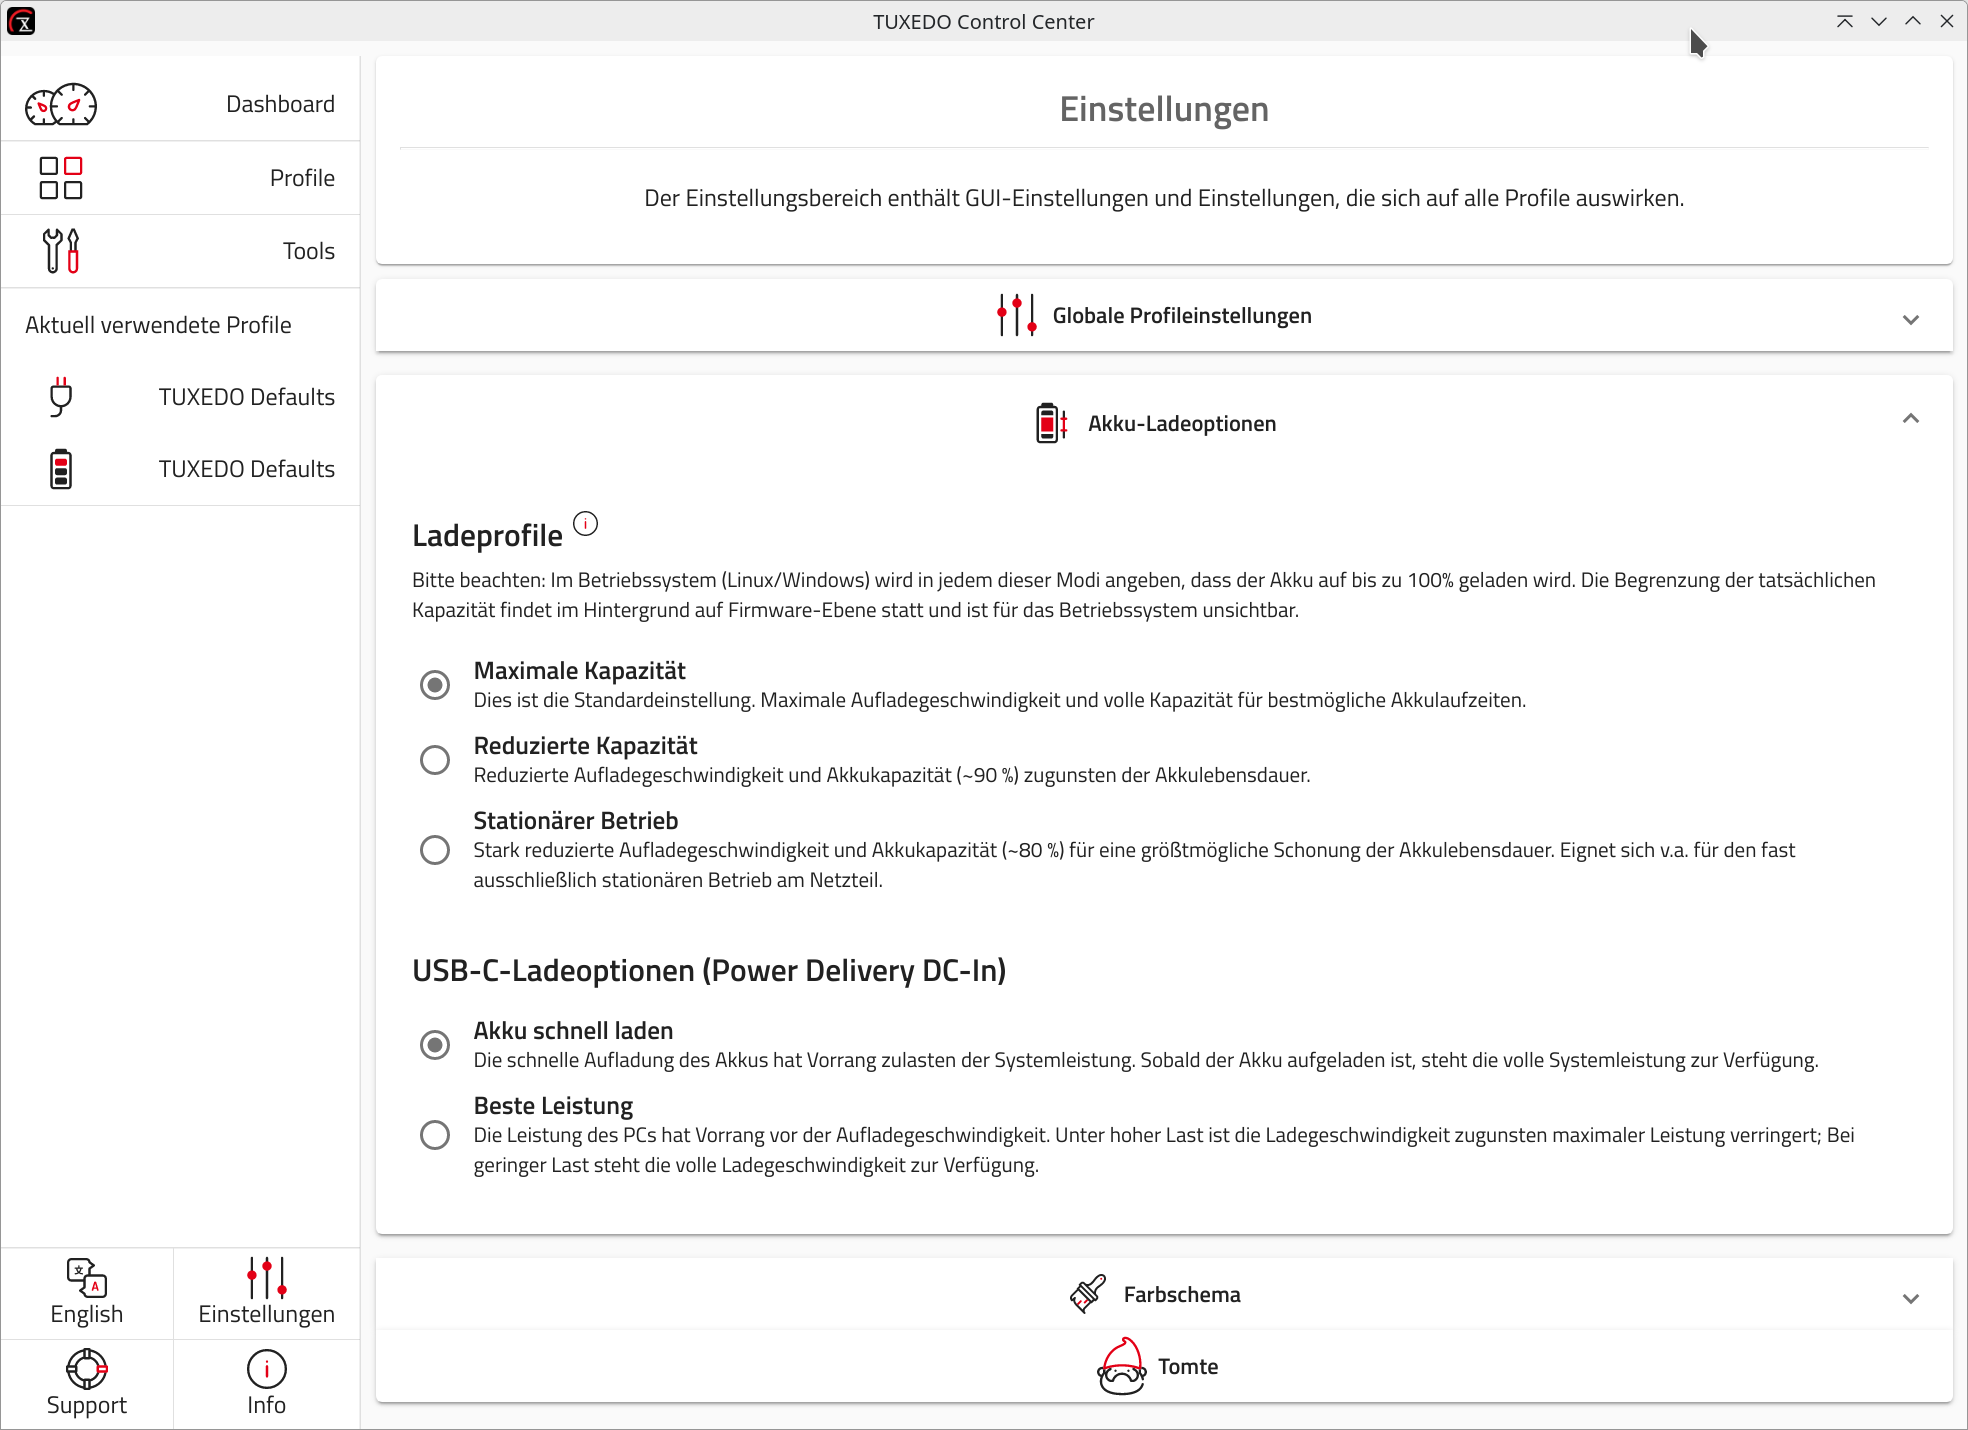Screen dimensions: 1968x1430
Task: Click the Aktuell verwendete Profile heading
Action: 158,325
